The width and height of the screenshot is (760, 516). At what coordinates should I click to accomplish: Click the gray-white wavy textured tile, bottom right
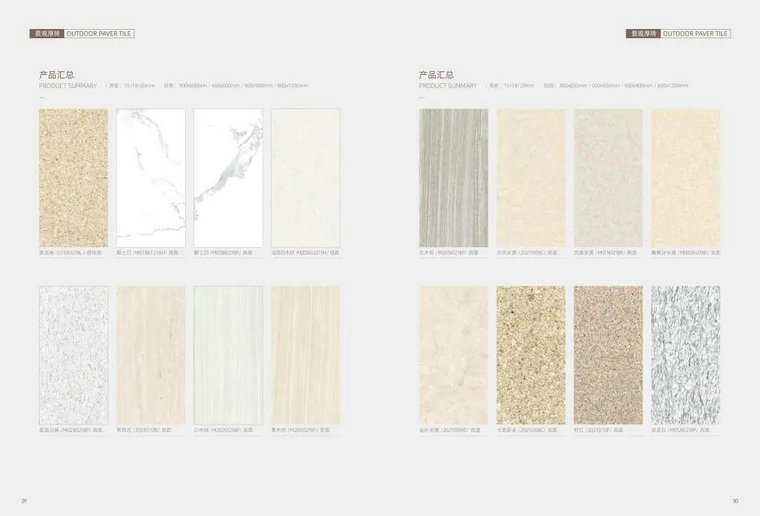tap(685, 355)
